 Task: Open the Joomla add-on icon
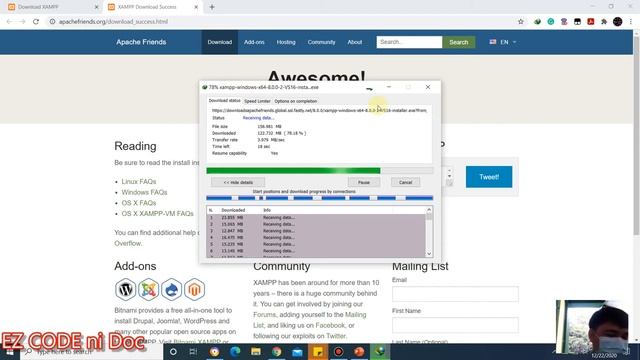[148, 289]
